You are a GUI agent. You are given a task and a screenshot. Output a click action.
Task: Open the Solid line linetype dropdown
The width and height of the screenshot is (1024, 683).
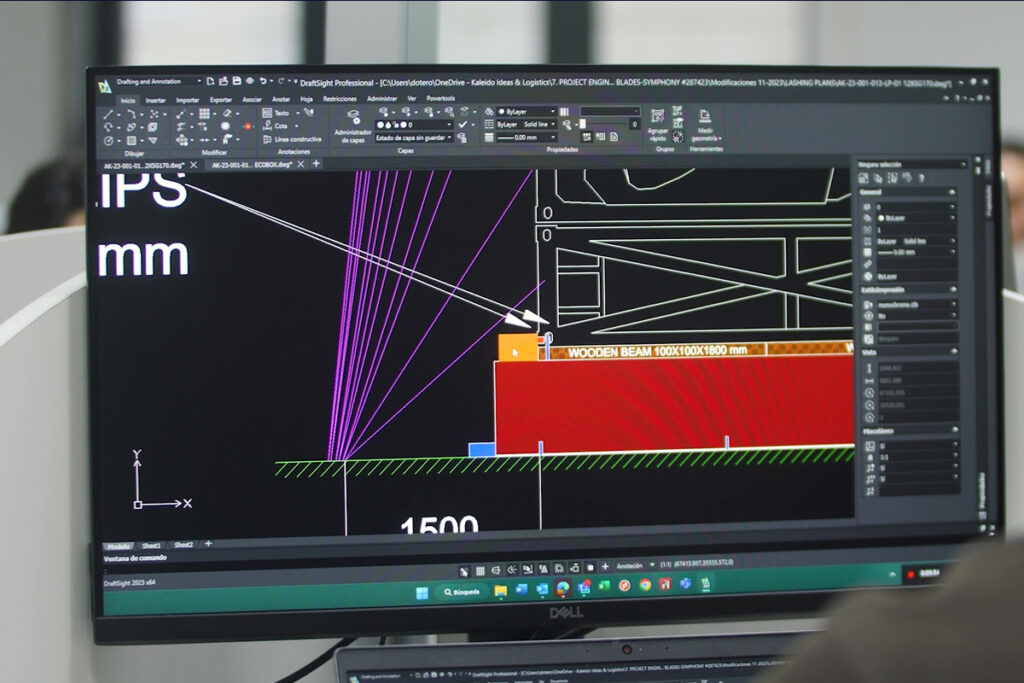point(526,124)
